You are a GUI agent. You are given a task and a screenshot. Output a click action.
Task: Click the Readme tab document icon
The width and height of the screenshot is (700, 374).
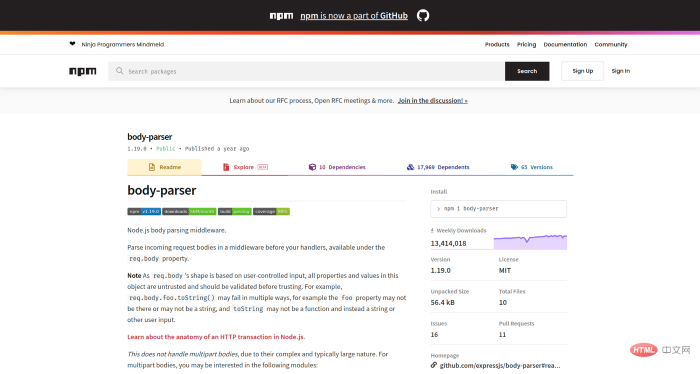[151, 167]
